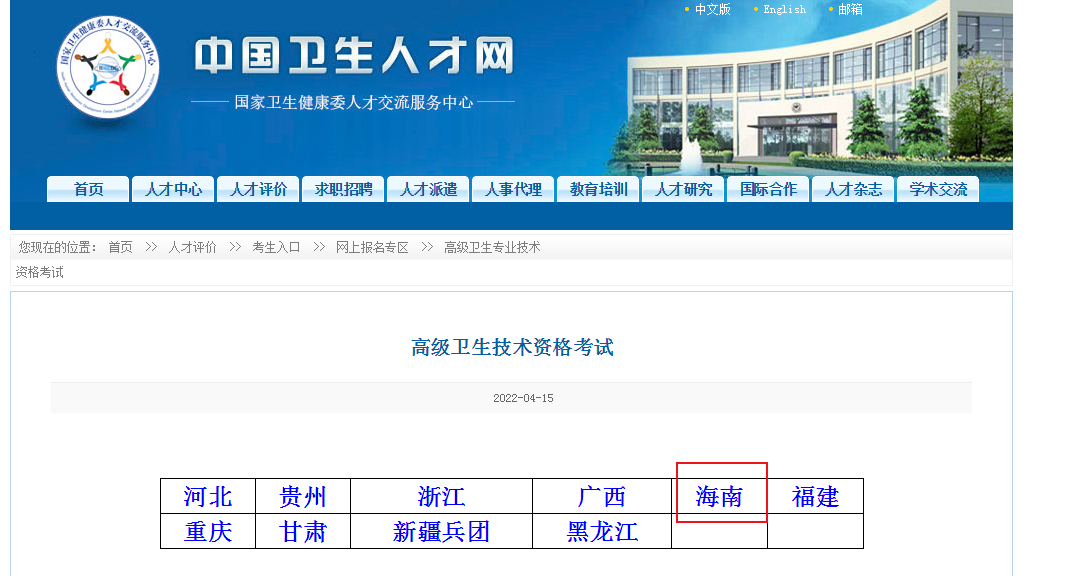
Task: Select 浙江 province link
Action: tap(442, 496)
